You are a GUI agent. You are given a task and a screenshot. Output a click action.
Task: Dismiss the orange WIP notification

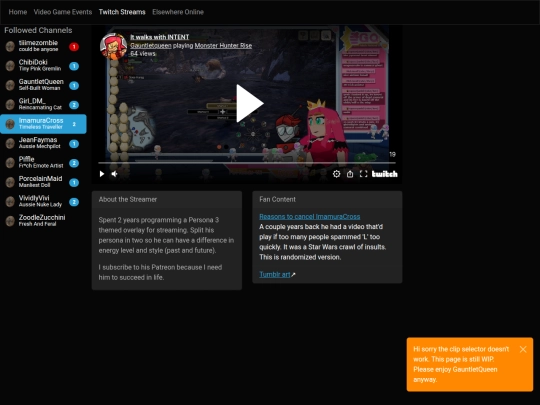[523, 349]
